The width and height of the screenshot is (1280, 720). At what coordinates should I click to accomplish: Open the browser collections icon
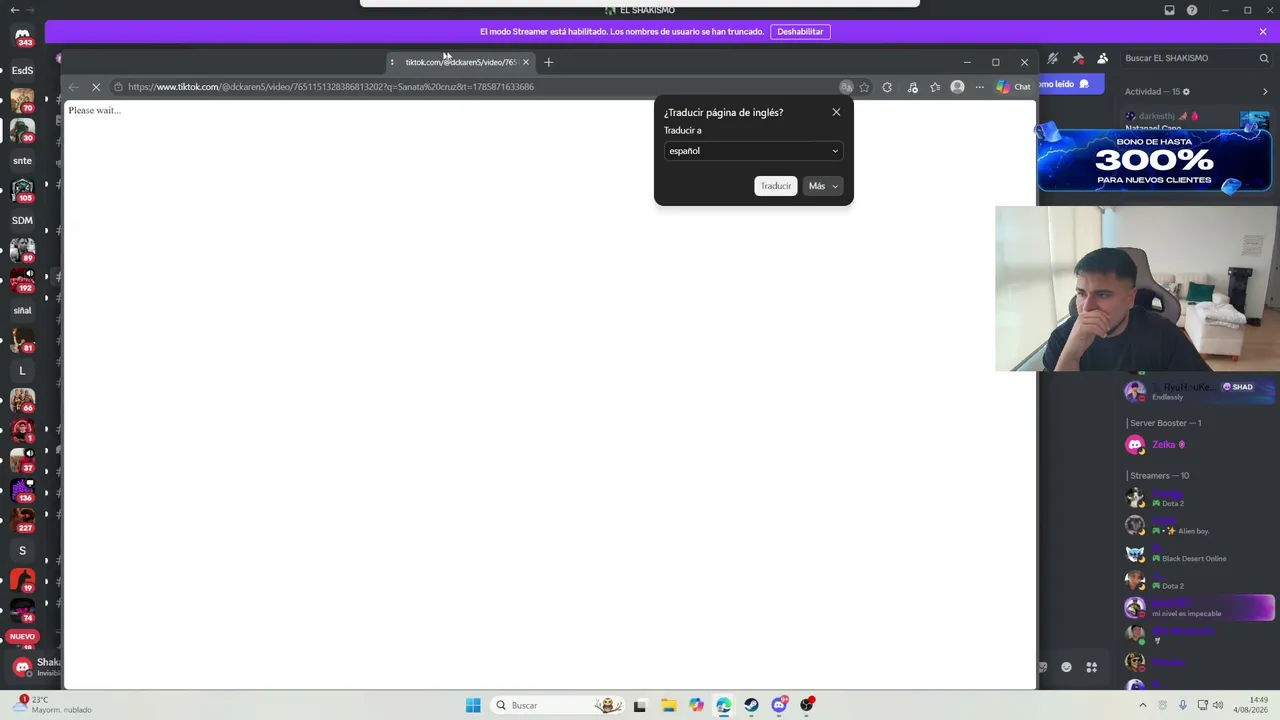pos(912,87)
